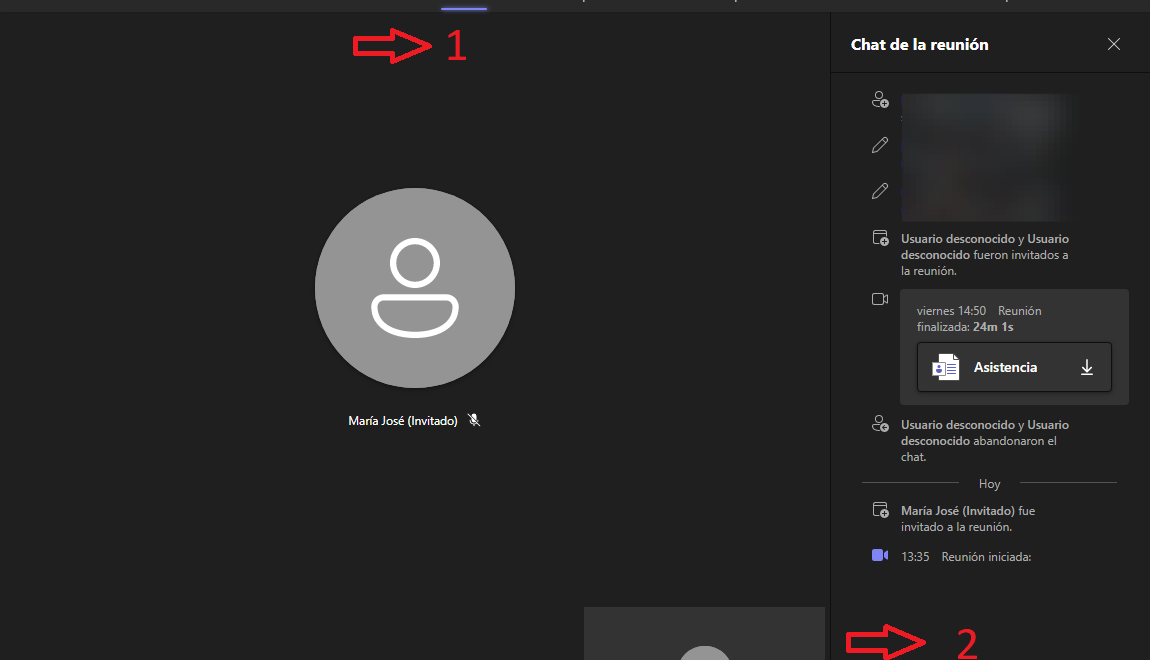Viewport: 1150px width, 660px height.
Task: Click the blurred chat message block
Action: 984,157
